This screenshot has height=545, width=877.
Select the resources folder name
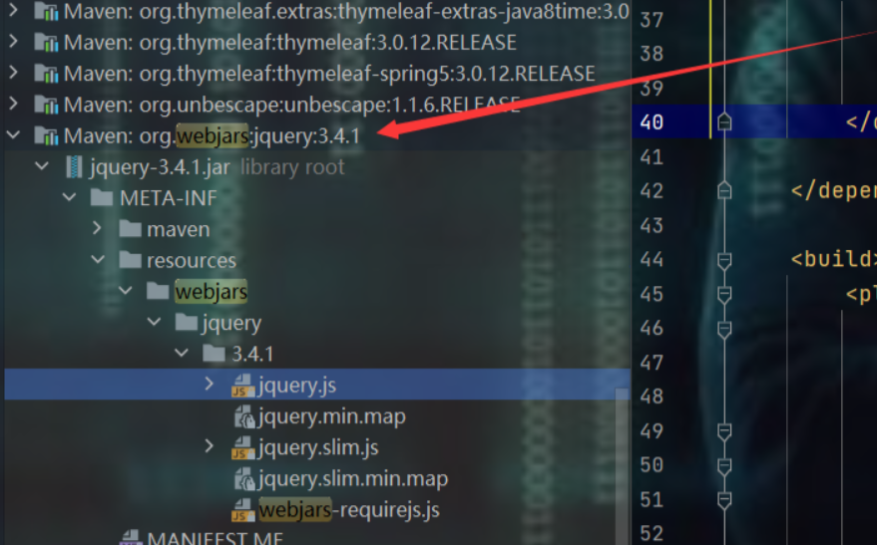191,260
